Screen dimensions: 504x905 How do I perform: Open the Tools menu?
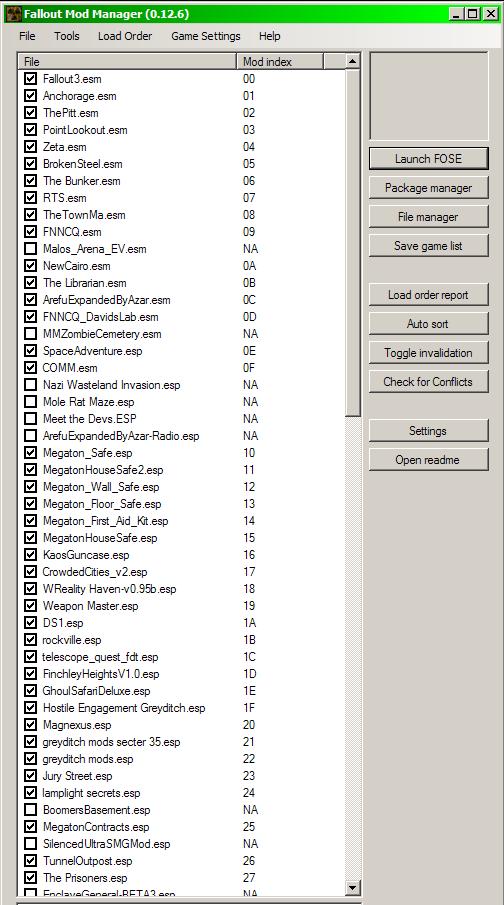67,36
